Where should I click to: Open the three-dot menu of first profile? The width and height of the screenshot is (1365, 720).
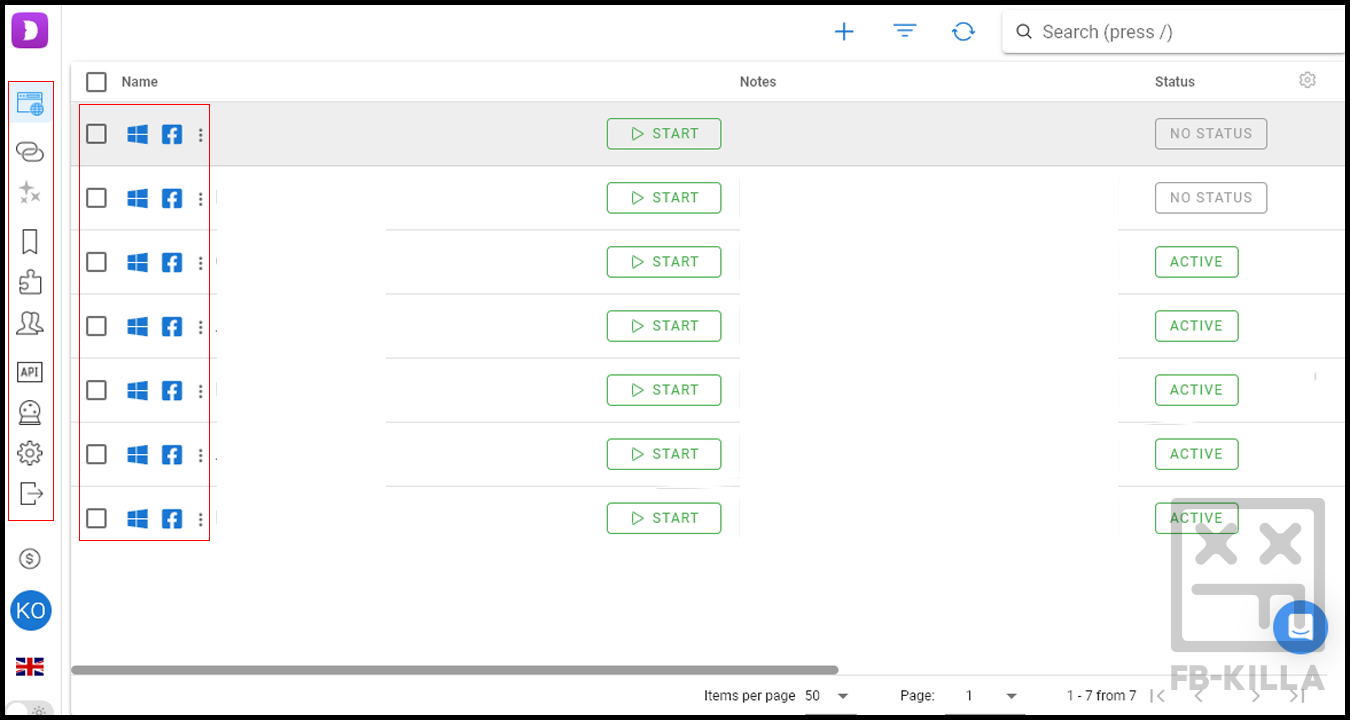tap(201, 135)
